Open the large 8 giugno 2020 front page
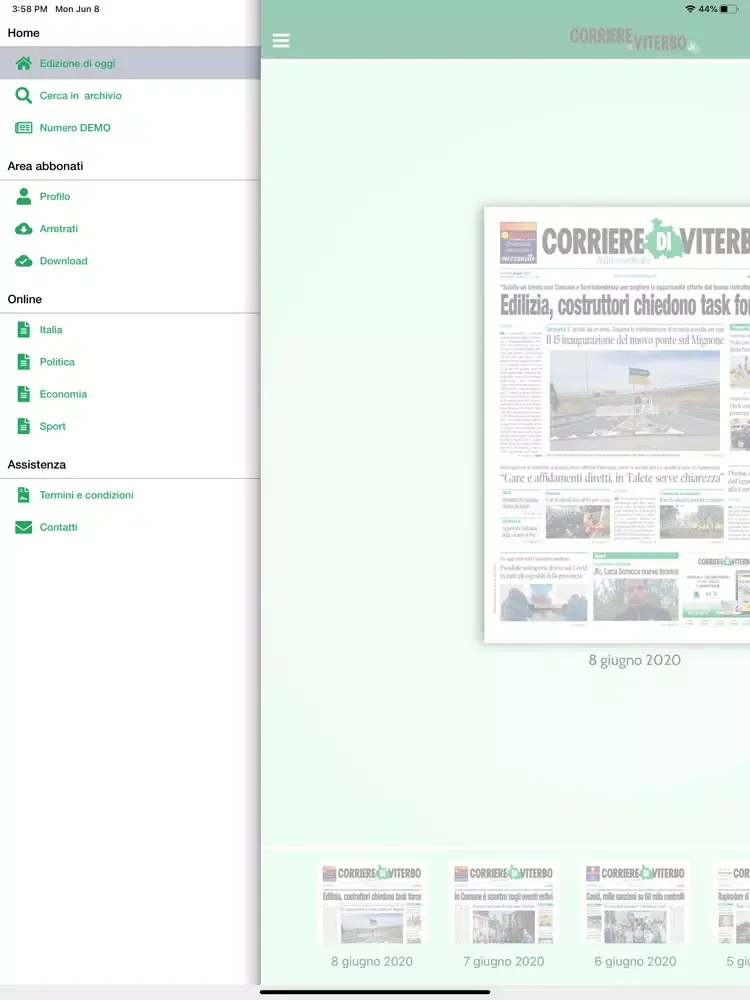The image size is (750, 1000). pos(617,425)
